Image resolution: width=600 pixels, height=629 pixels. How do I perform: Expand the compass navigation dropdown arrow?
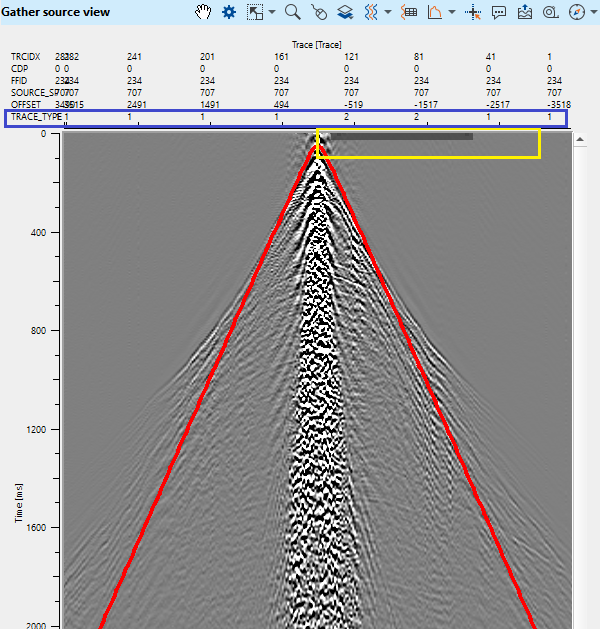coord(594,12)
